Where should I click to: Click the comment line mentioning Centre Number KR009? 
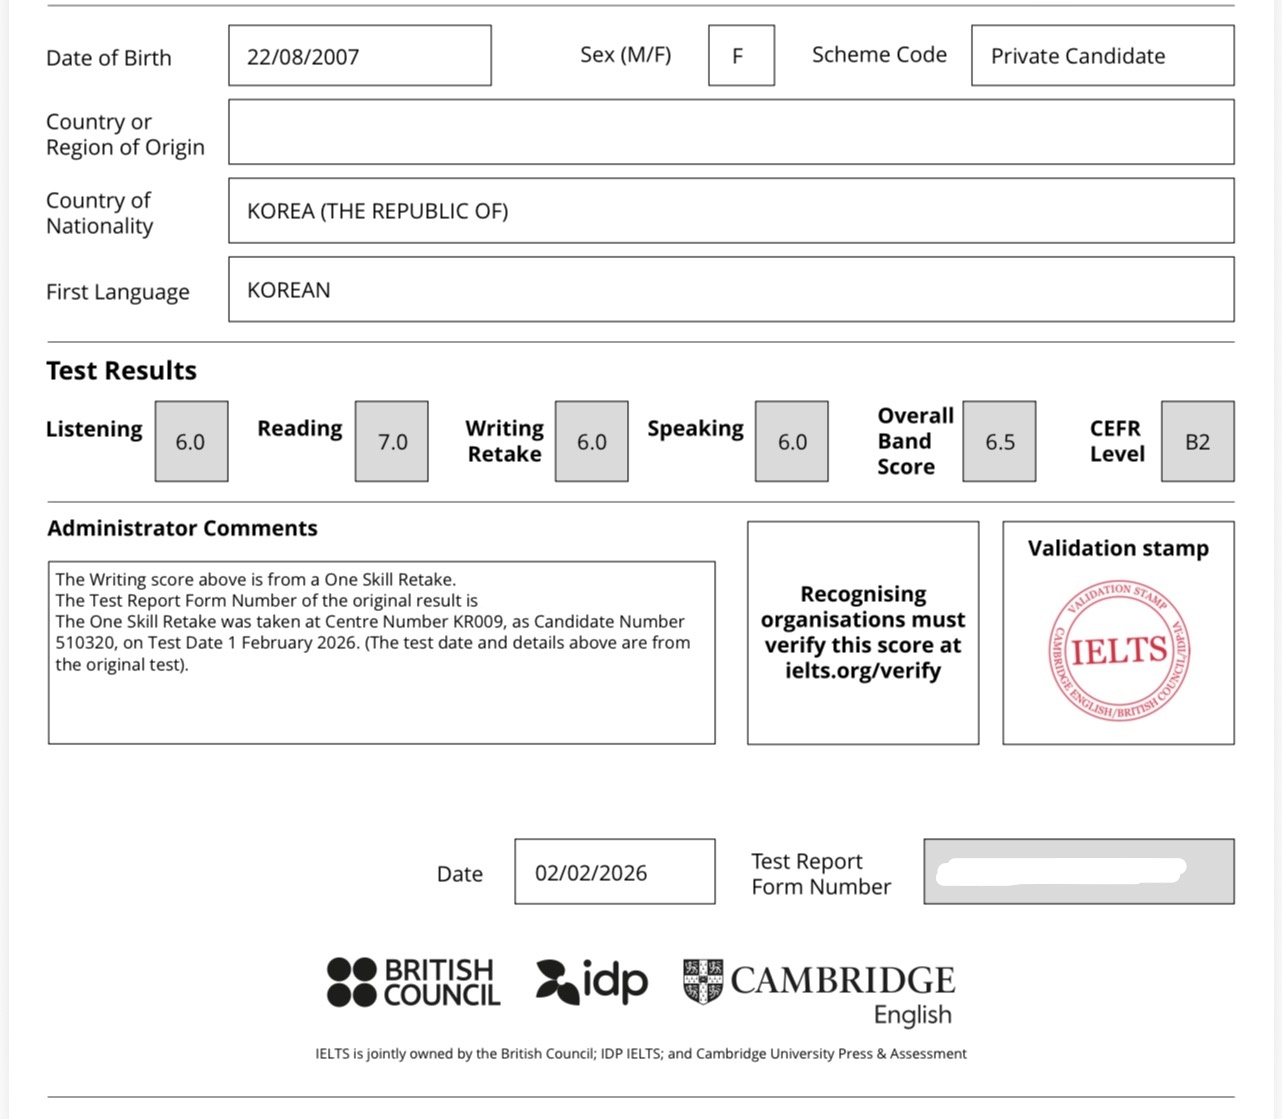click(x=370, y=621)
